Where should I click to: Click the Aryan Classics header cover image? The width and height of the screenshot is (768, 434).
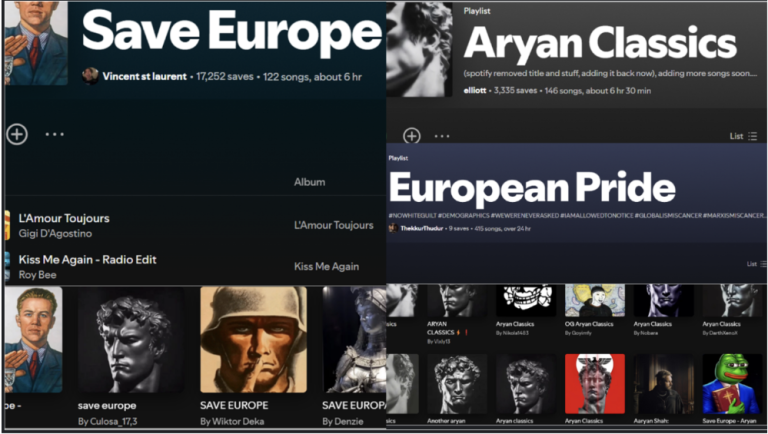pyautogui.click(x=419, y=49)
